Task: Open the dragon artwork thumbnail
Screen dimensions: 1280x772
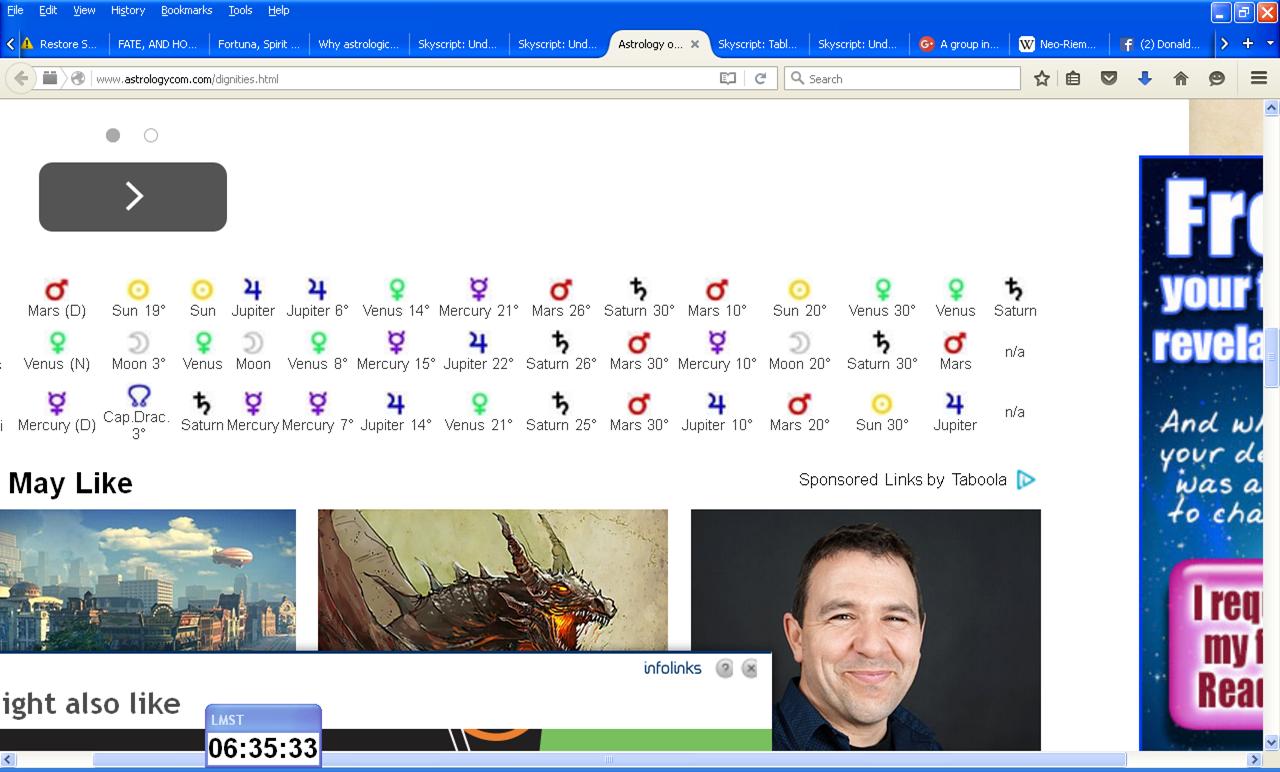Action: pos(493,580)
